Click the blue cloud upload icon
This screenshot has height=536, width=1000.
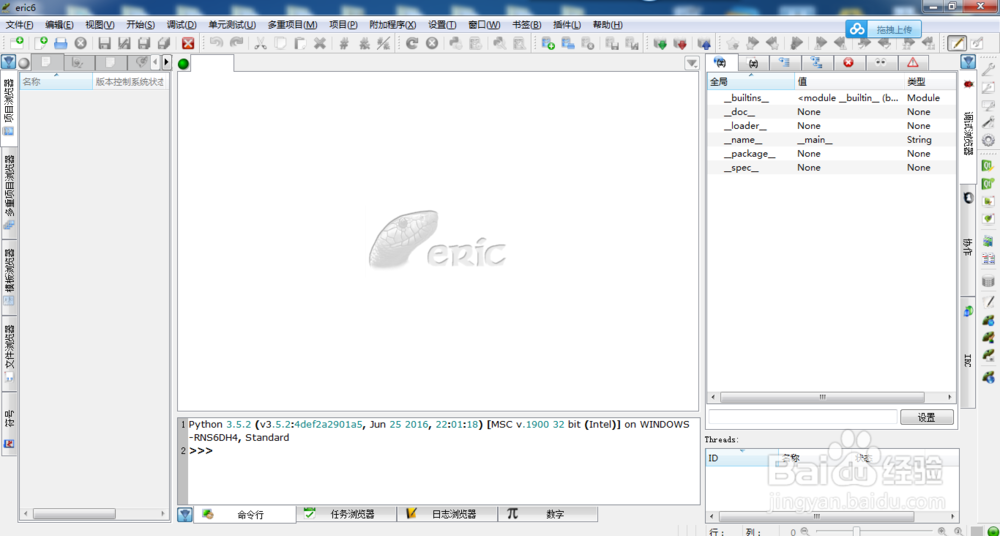(858, 29)
